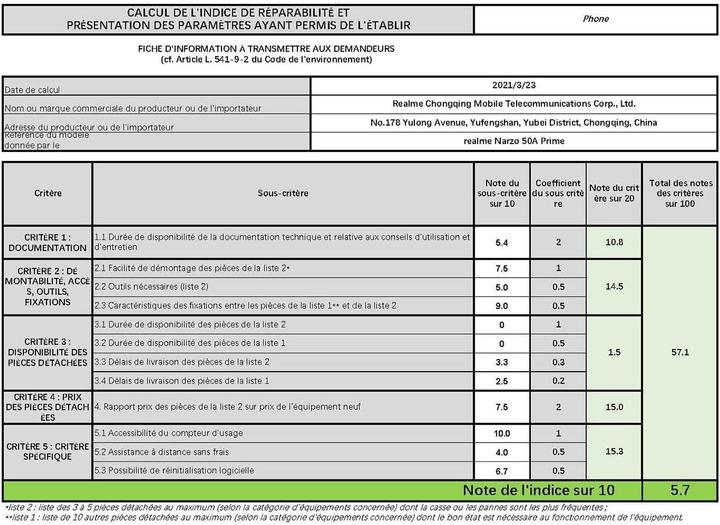The image size is (720, 525).
Task: Select the calculation date value 2021/3/23
Action: 514,87
